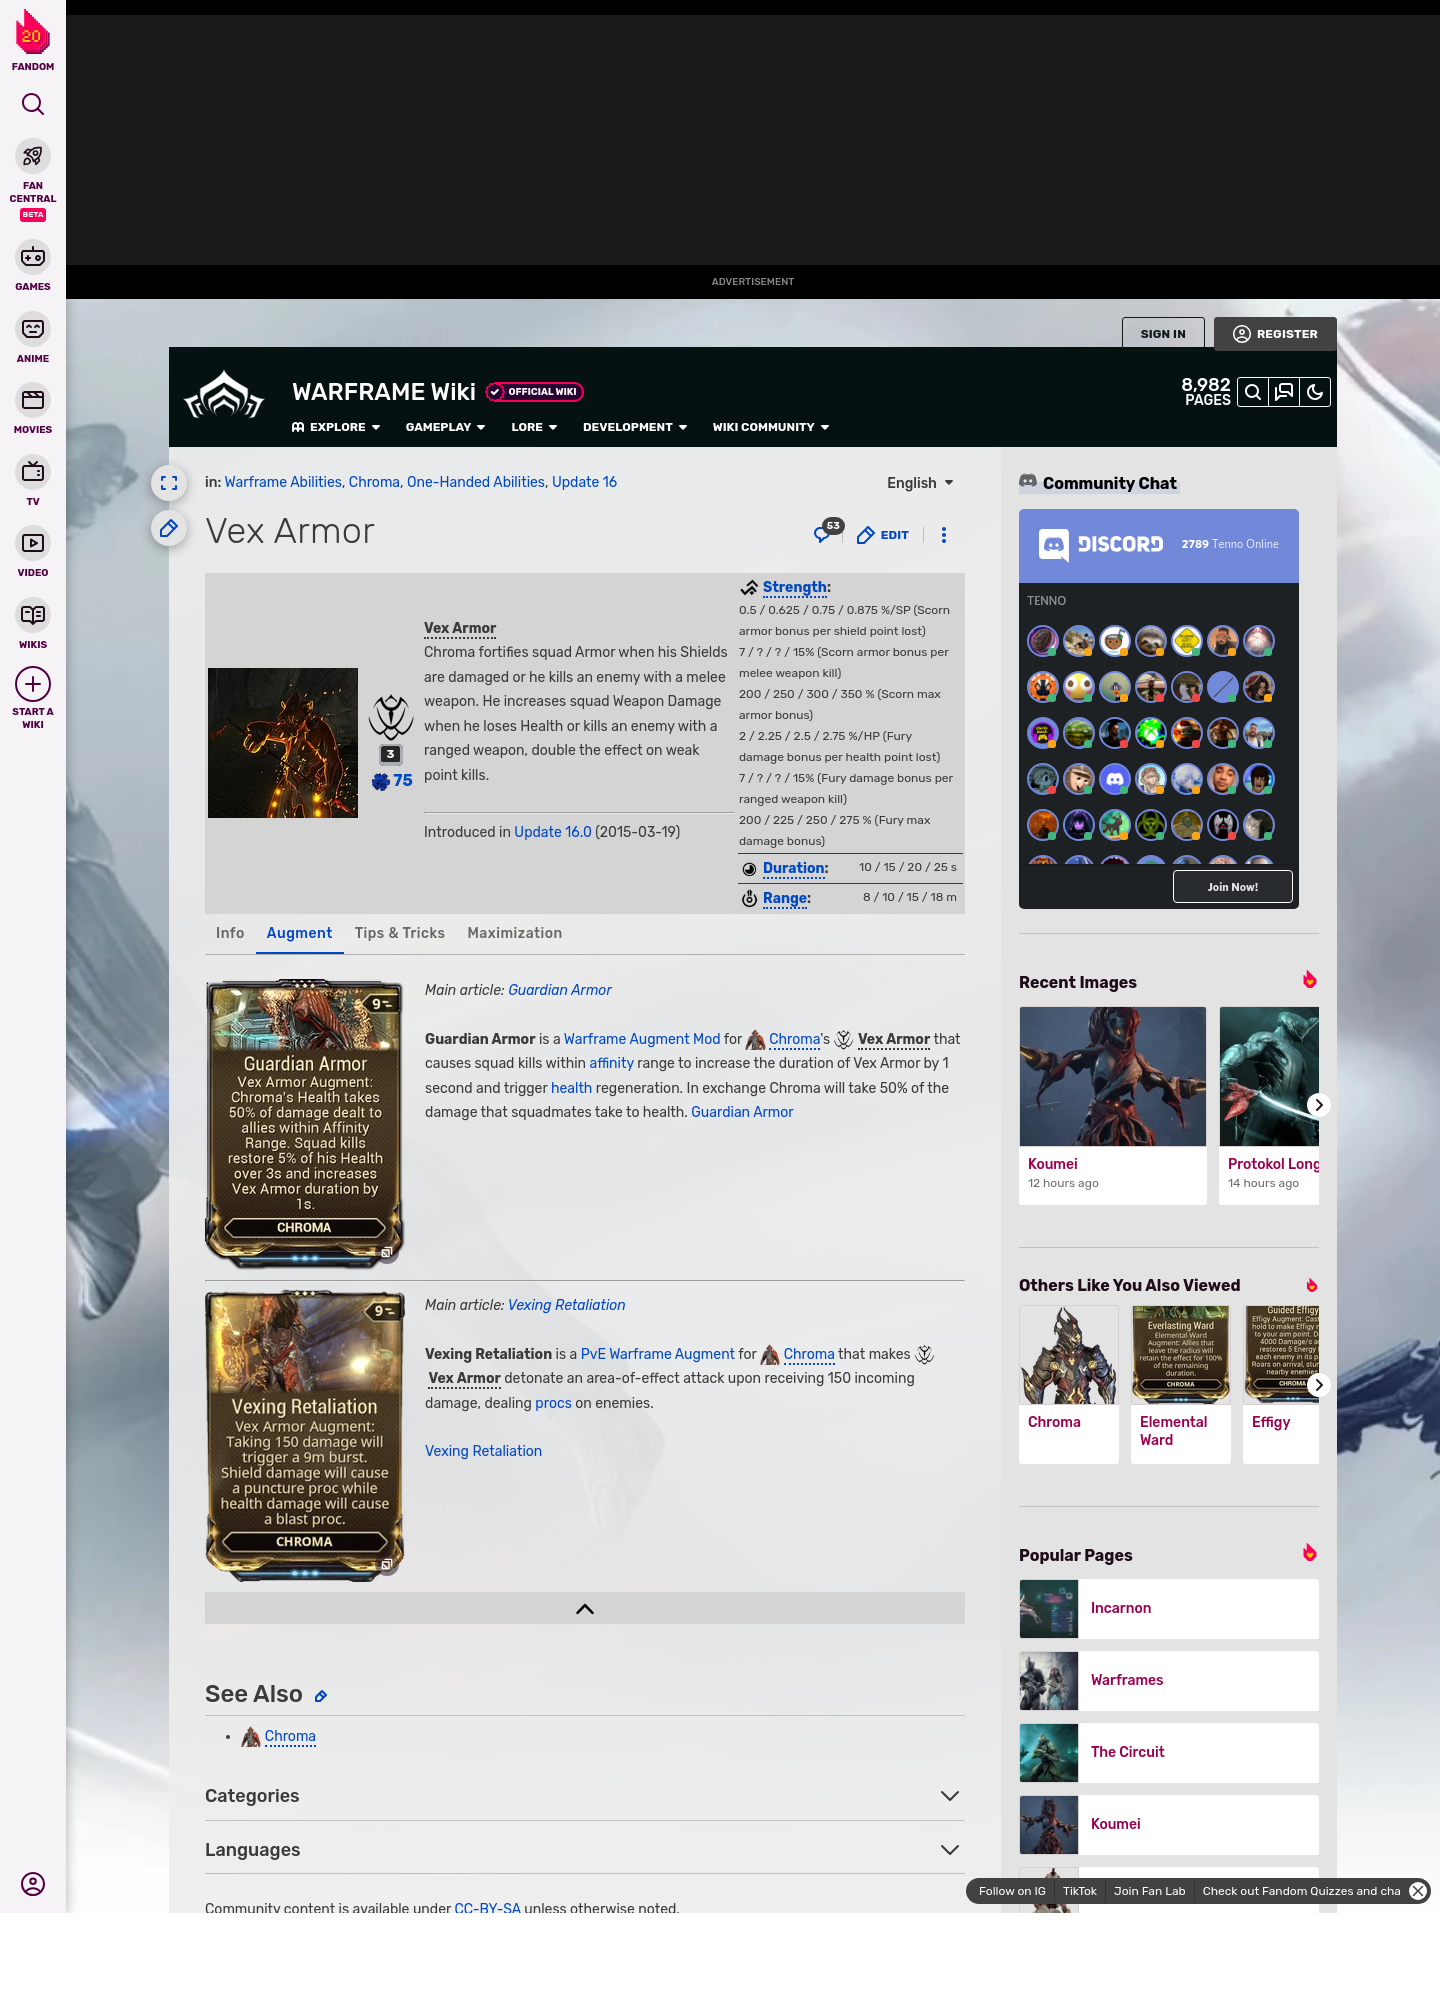Click the Strength stat icon
This screenshot has height=2000, width=1440.
coord(749,588)
